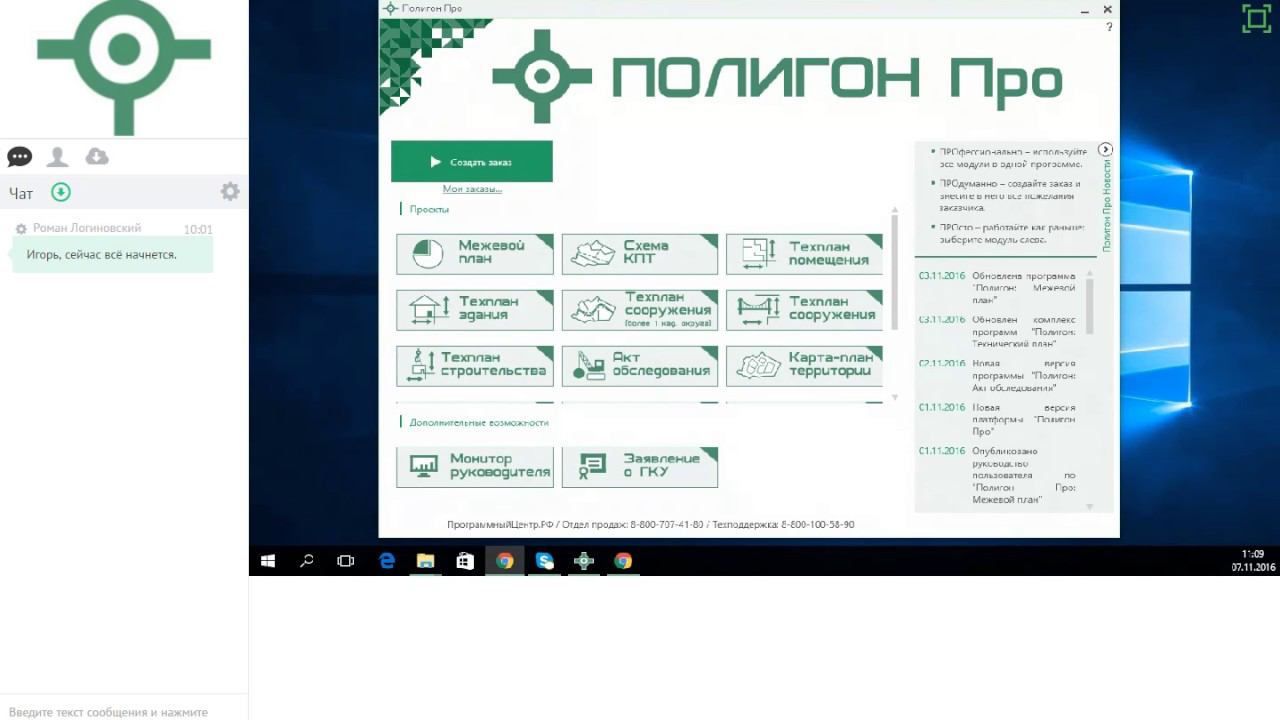Open File Explorer from the taskbar

click(x=426, y=561)
